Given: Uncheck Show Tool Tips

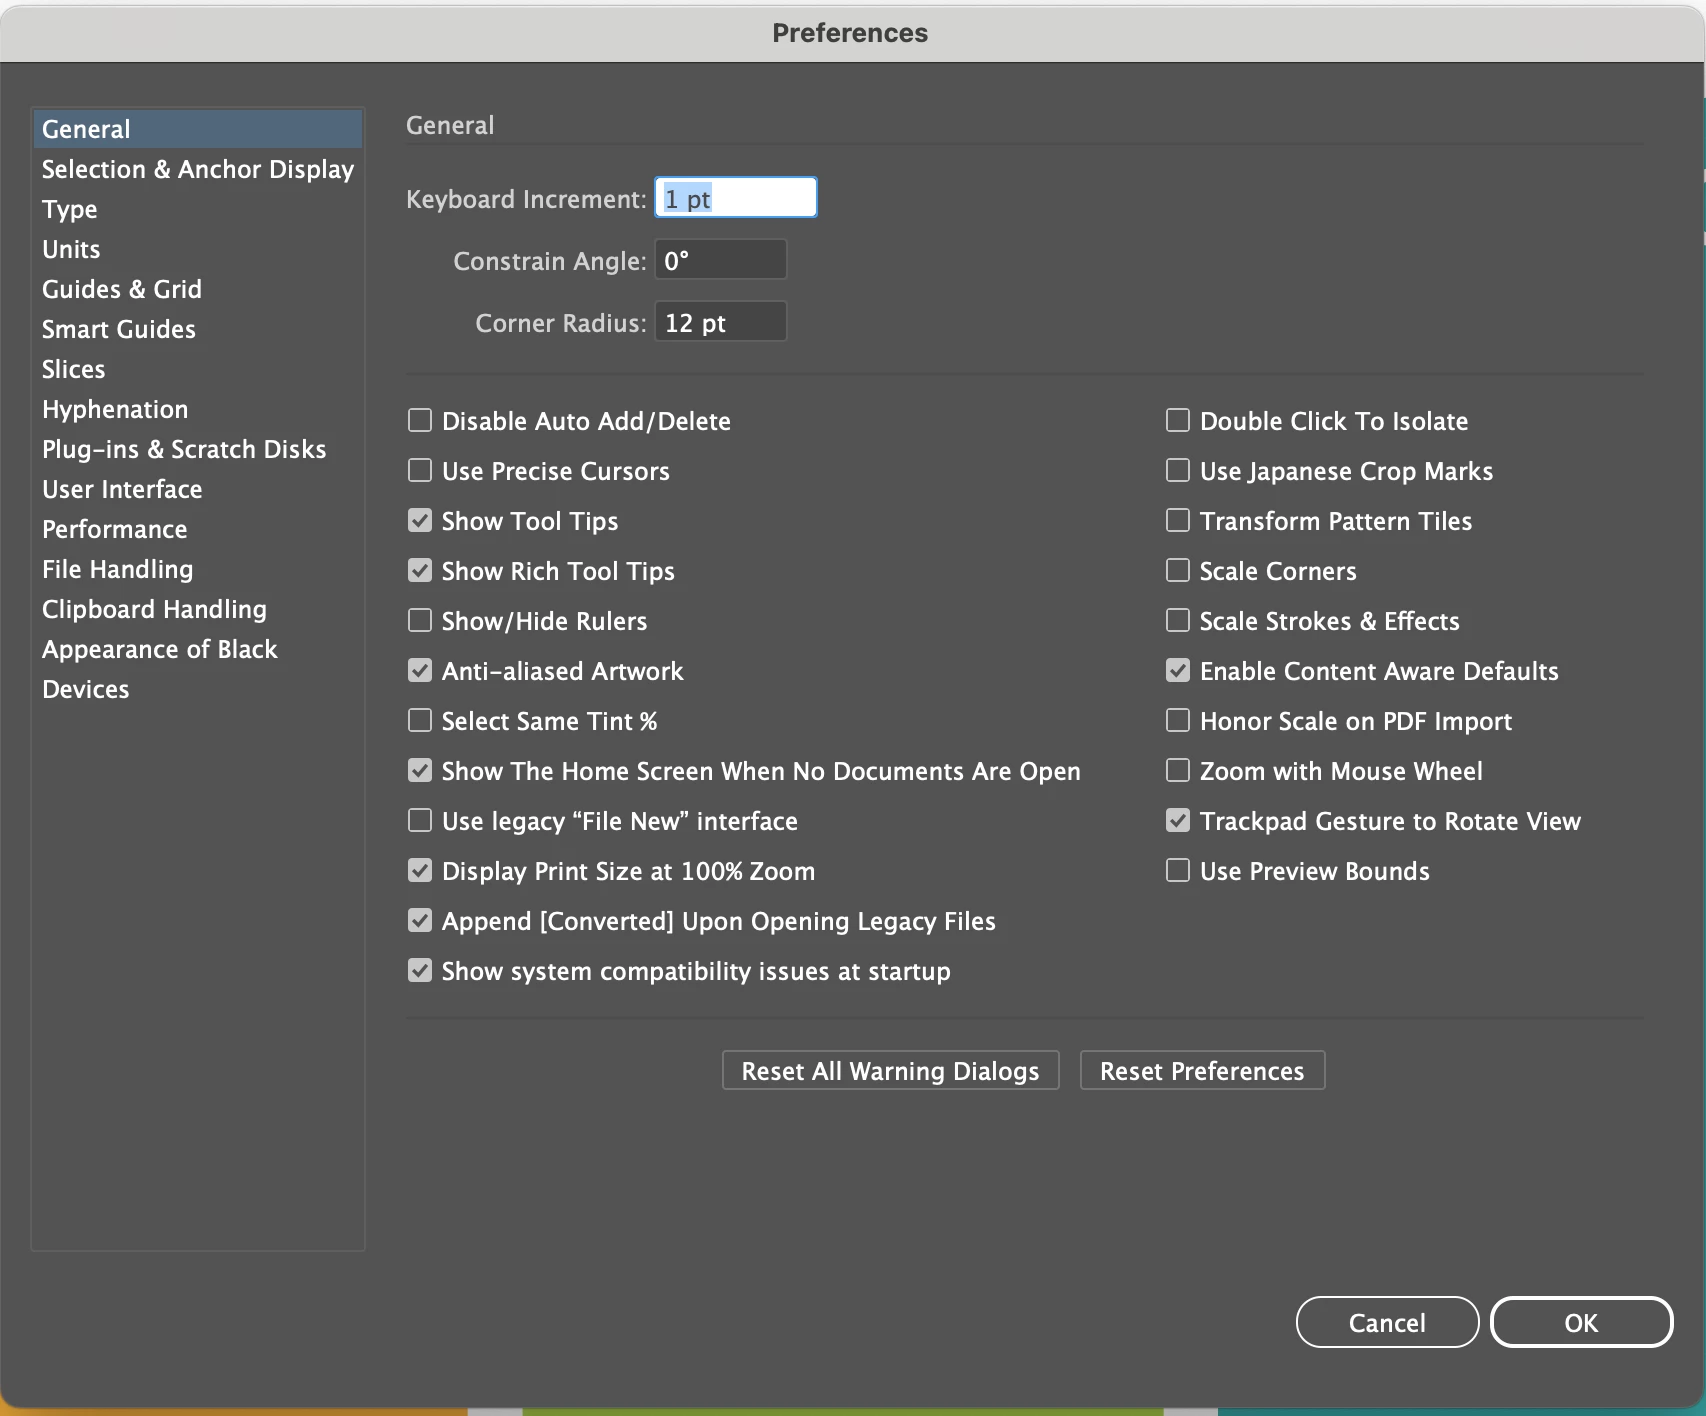Looking at the screenshot, I should [x=420, y=520].
